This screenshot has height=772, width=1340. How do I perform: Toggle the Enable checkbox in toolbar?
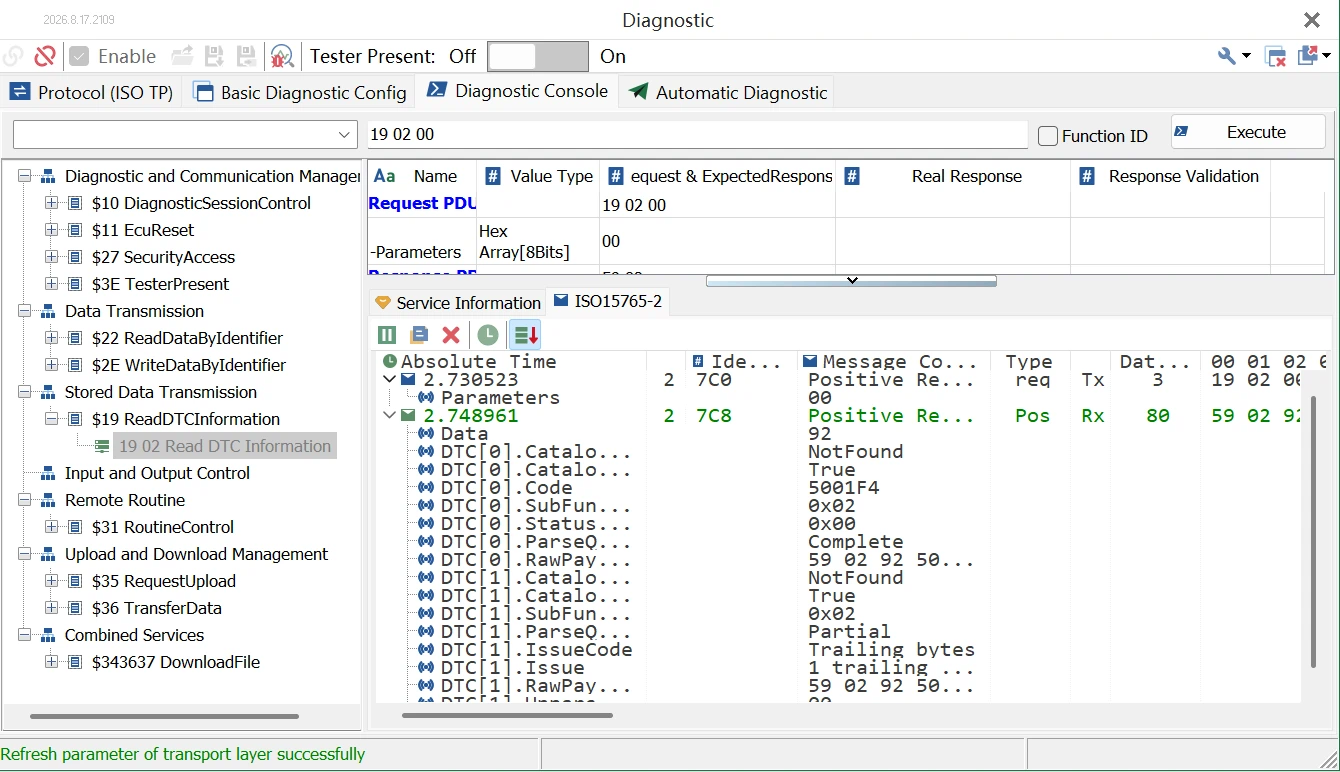coord(80,56)
